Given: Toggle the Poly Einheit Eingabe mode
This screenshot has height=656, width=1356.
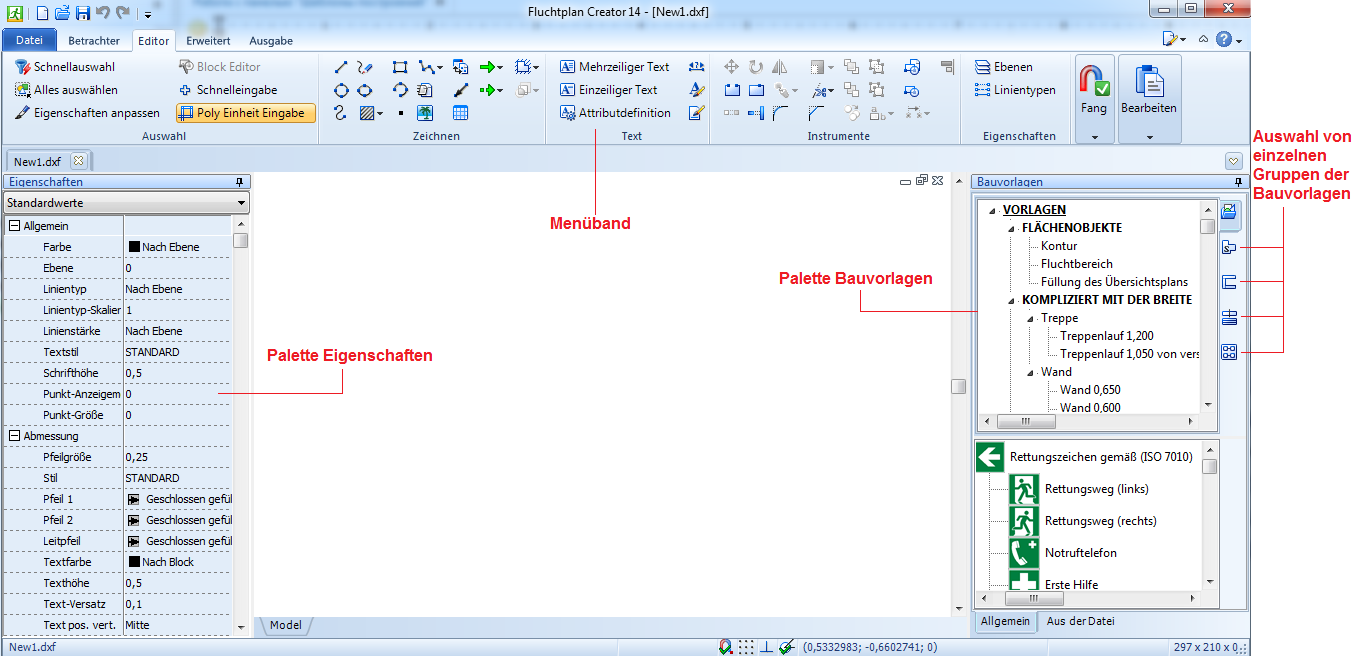Looking at the screenshot, I should 246,113.
